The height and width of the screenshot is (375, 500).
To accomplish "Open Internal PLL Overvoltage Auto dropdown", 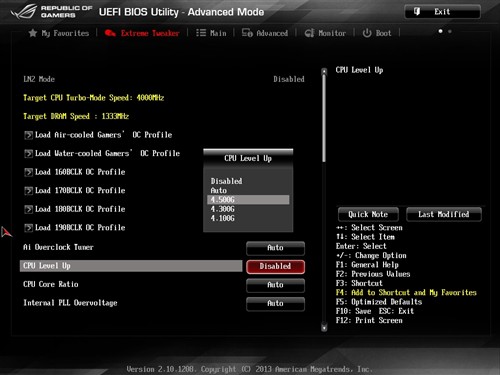I will tap(275, 303).
